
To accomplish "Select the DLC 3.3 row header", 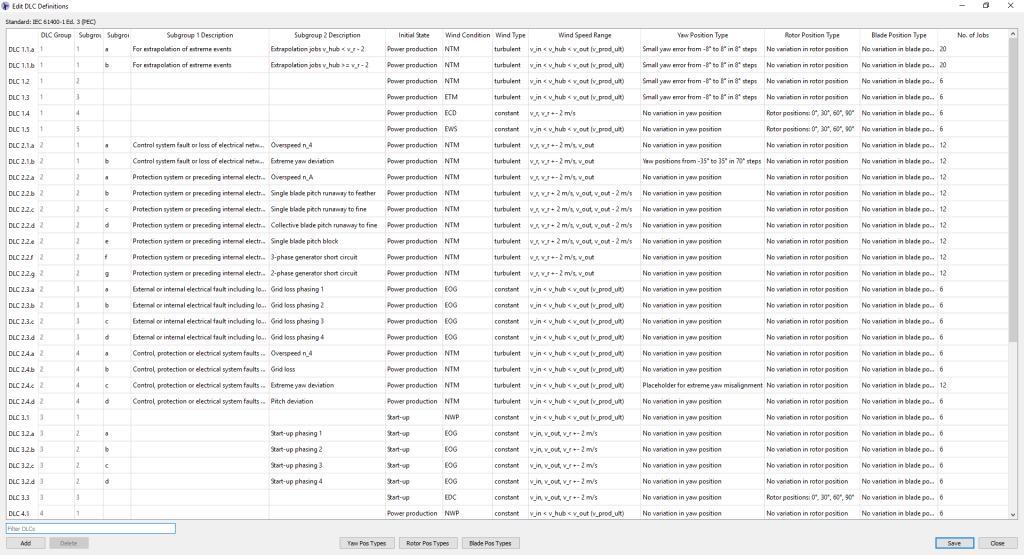I will pyautogui.click(x=20, y=497).
